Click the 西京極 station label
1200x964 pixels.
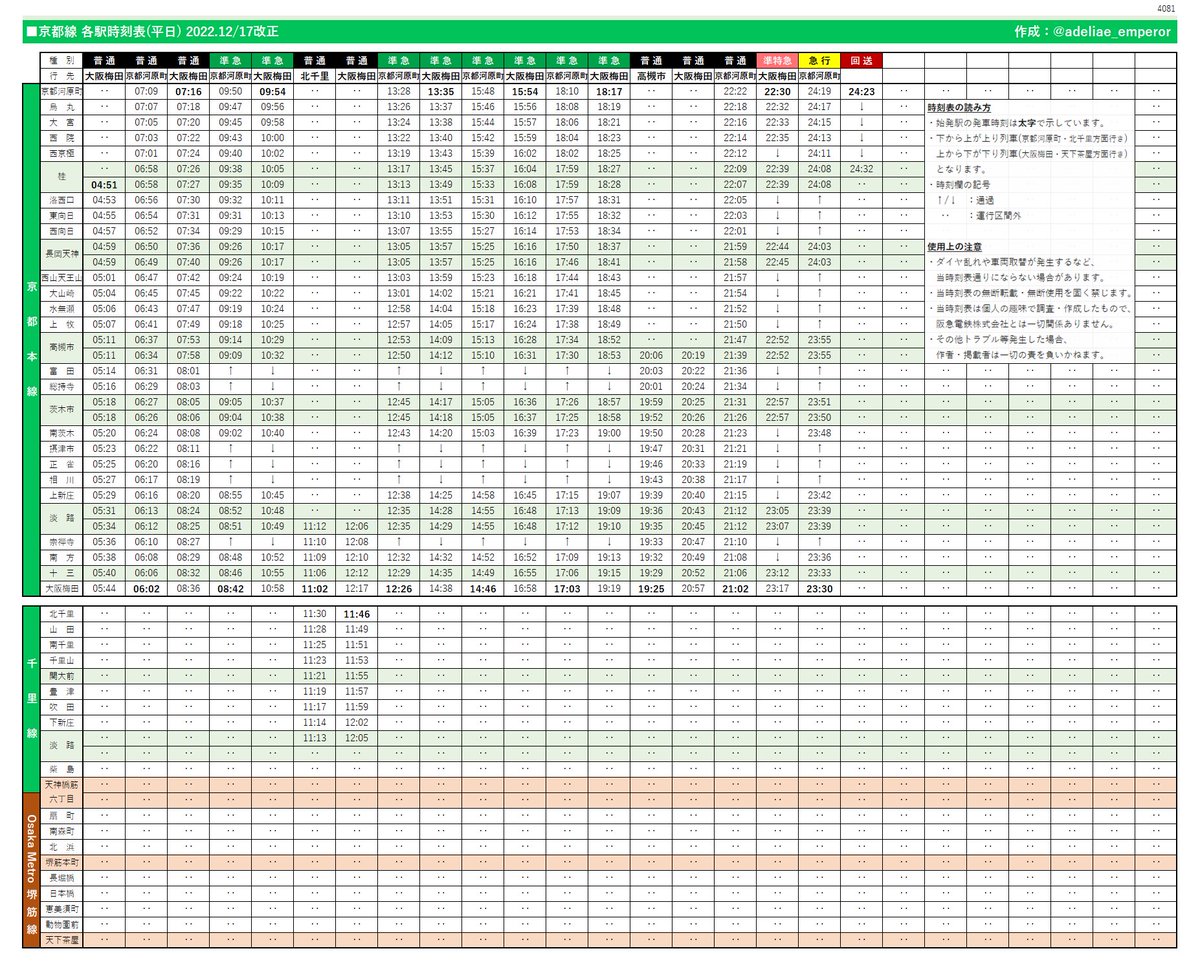62,154
